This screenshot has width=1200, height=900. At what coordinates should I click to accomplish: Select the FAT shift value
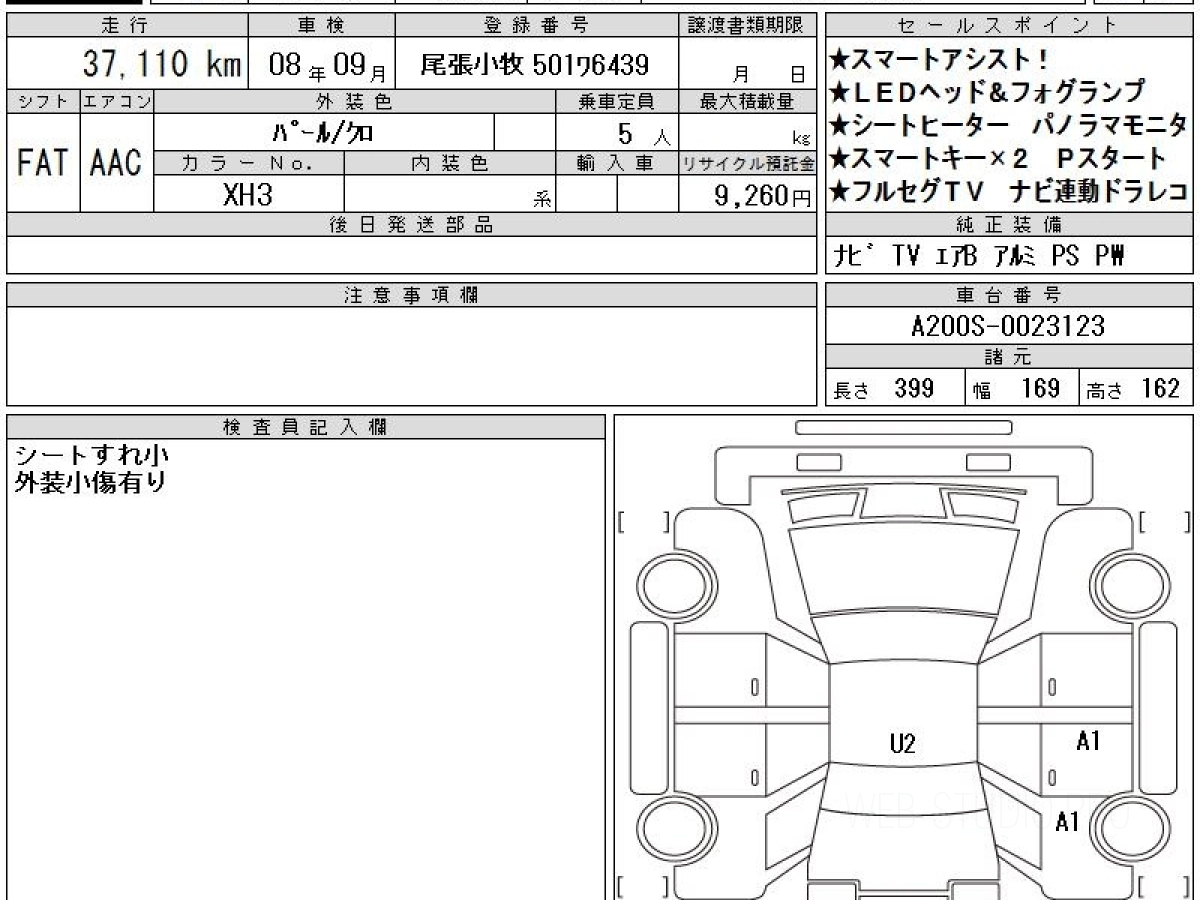coord(43,163)
